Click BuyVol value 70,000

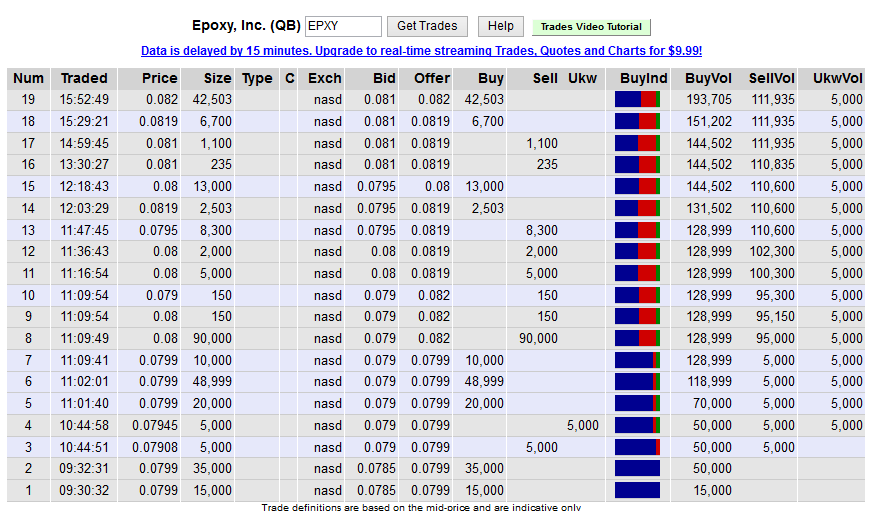pyautogui.click(x=712, y=403)
